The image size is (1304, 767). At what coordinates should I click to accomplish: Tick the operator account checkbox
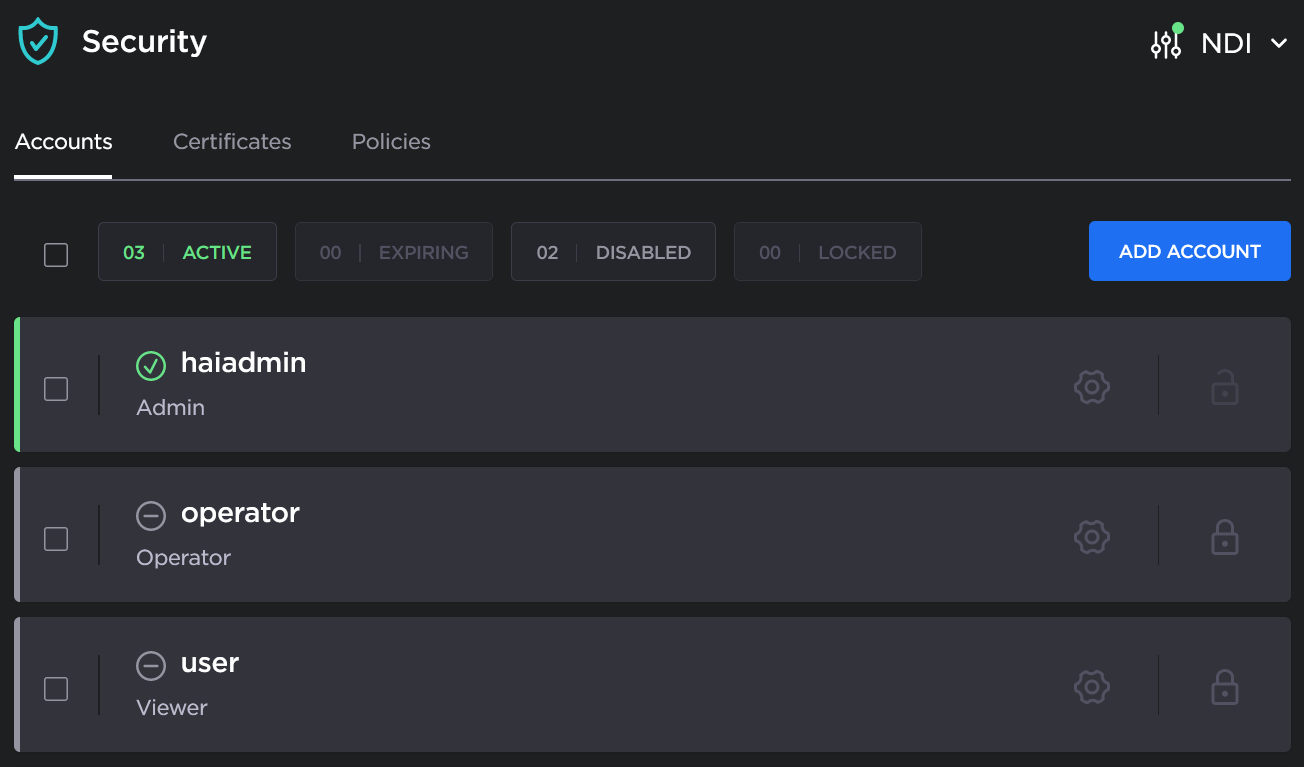click(x=56, y=539)
